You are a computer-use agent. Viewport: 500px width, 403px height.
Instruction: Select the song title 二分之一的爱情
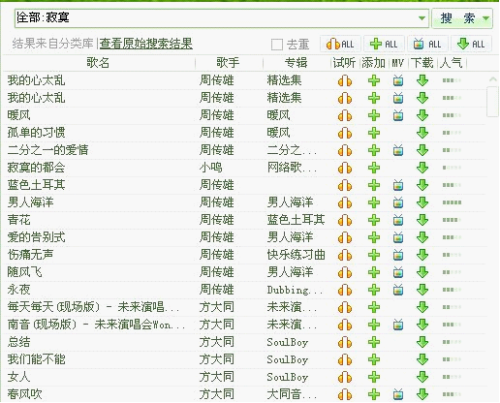[48, 150]
